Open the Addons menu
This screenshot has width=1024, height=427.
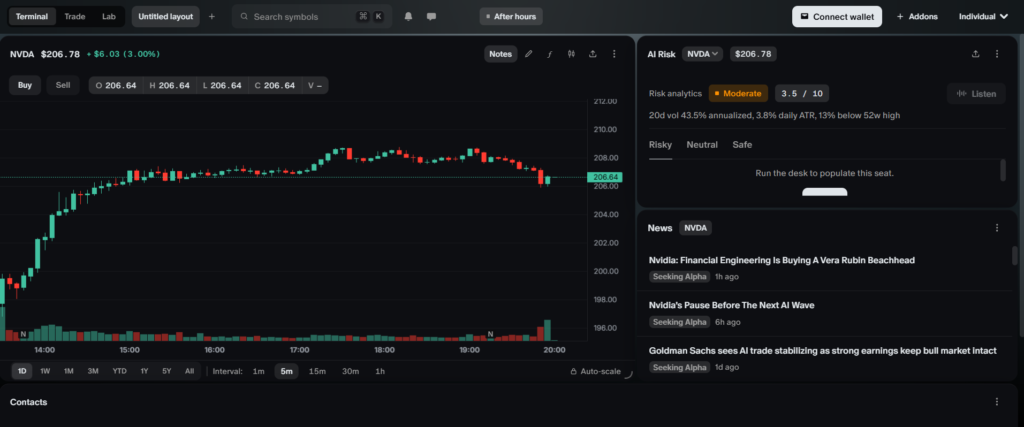[917, 16]
